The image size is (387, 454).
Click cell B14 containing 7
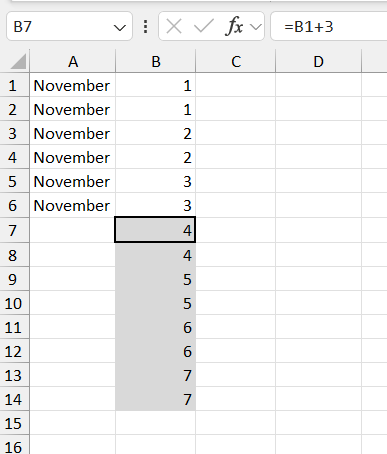pos(156,399)
